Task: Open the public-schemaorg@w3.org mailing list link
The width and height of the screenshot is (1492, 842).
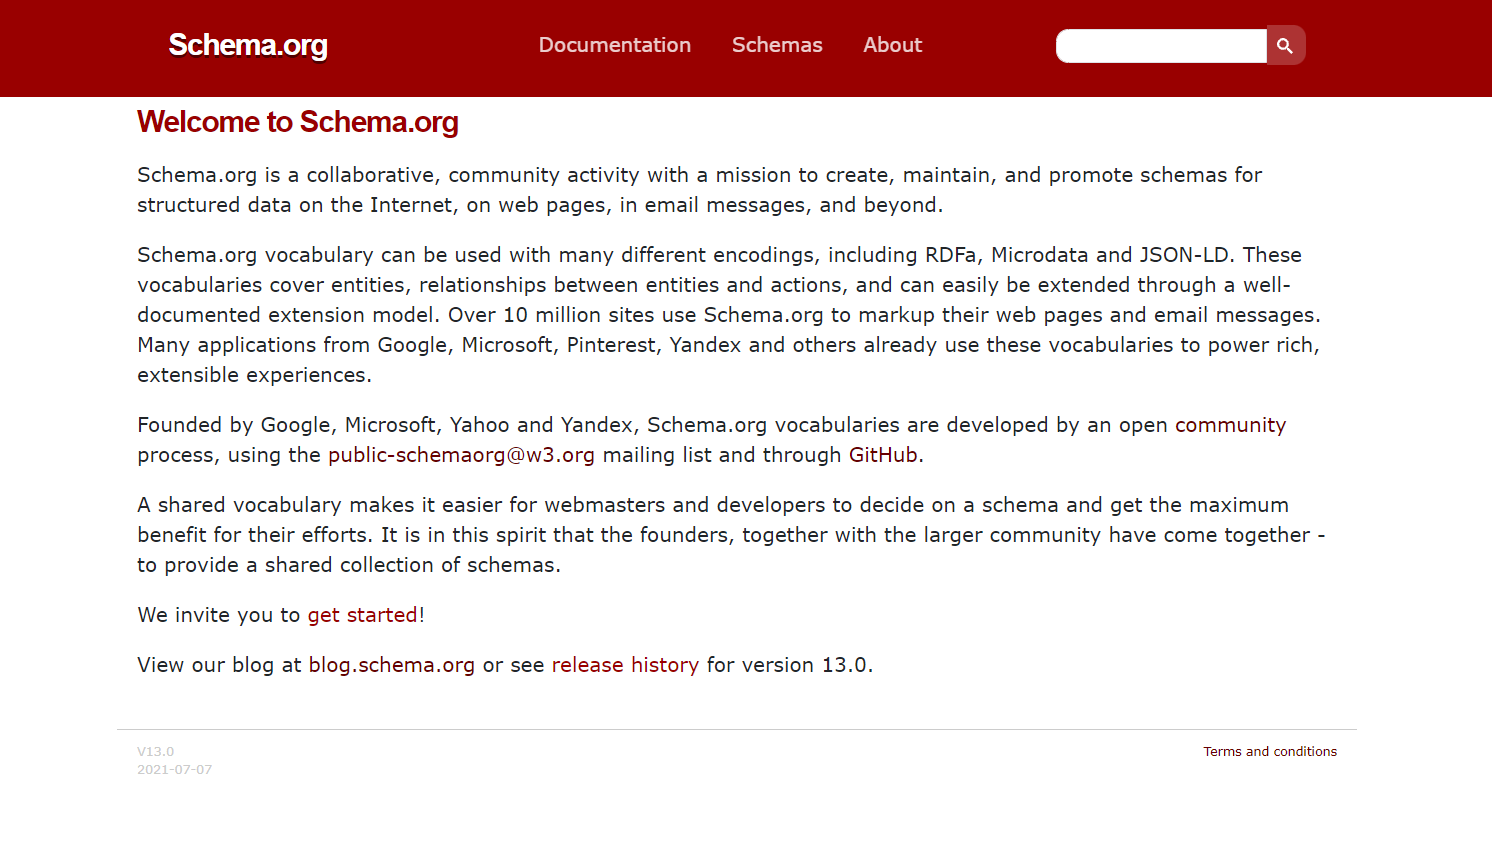Action: click(x=461, y=455)
